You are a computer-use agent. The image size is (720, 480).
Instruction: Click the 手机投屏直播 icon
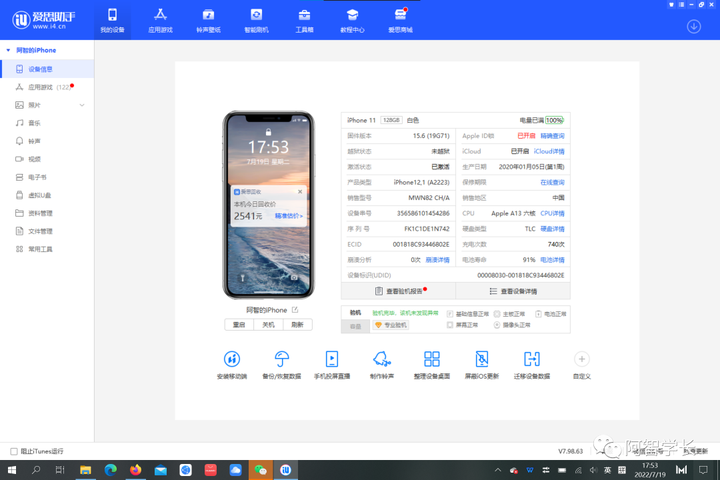(332, 359)
